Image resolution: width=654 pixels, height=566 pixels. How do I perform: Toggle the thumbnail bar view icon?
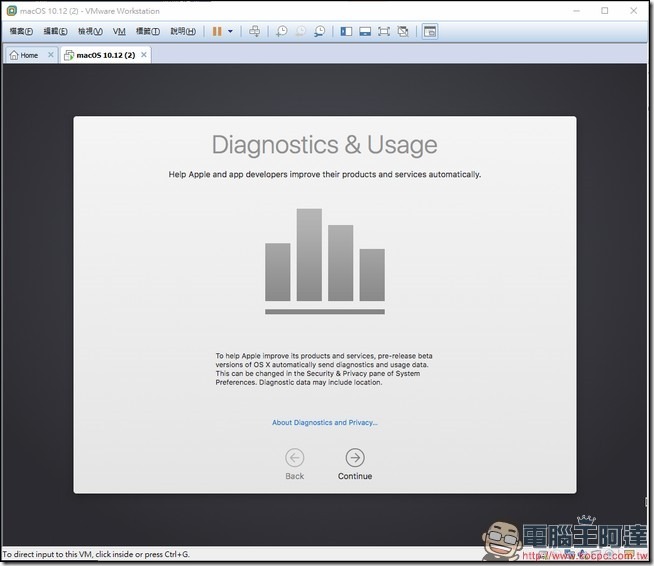[x=365, y=31]
